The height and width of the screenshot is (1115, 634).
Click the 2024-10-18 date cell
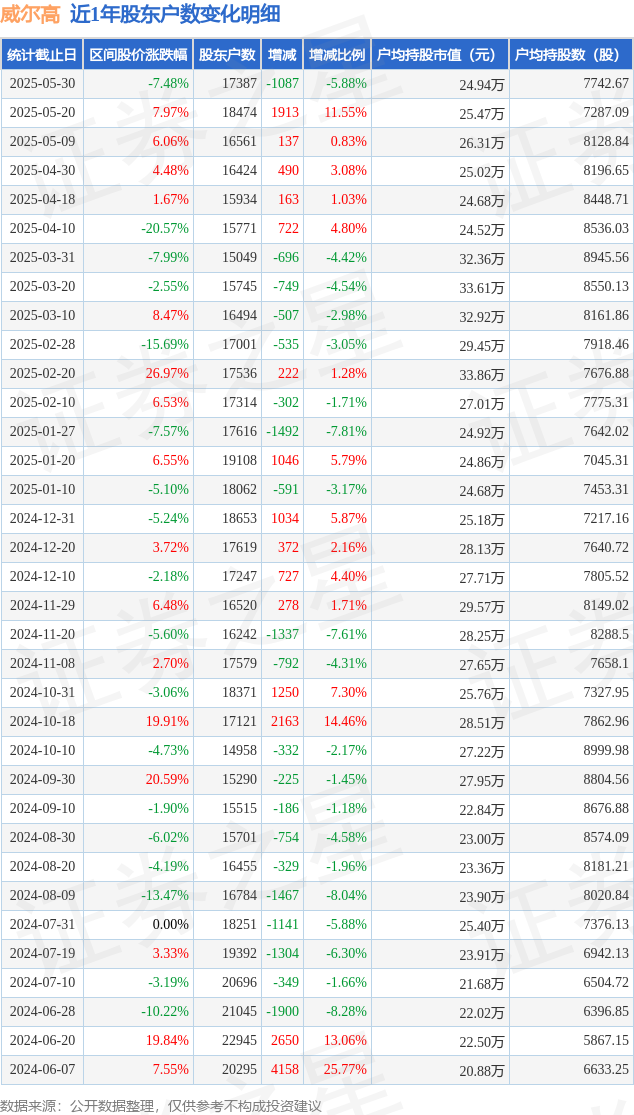[x=42, y=722]
